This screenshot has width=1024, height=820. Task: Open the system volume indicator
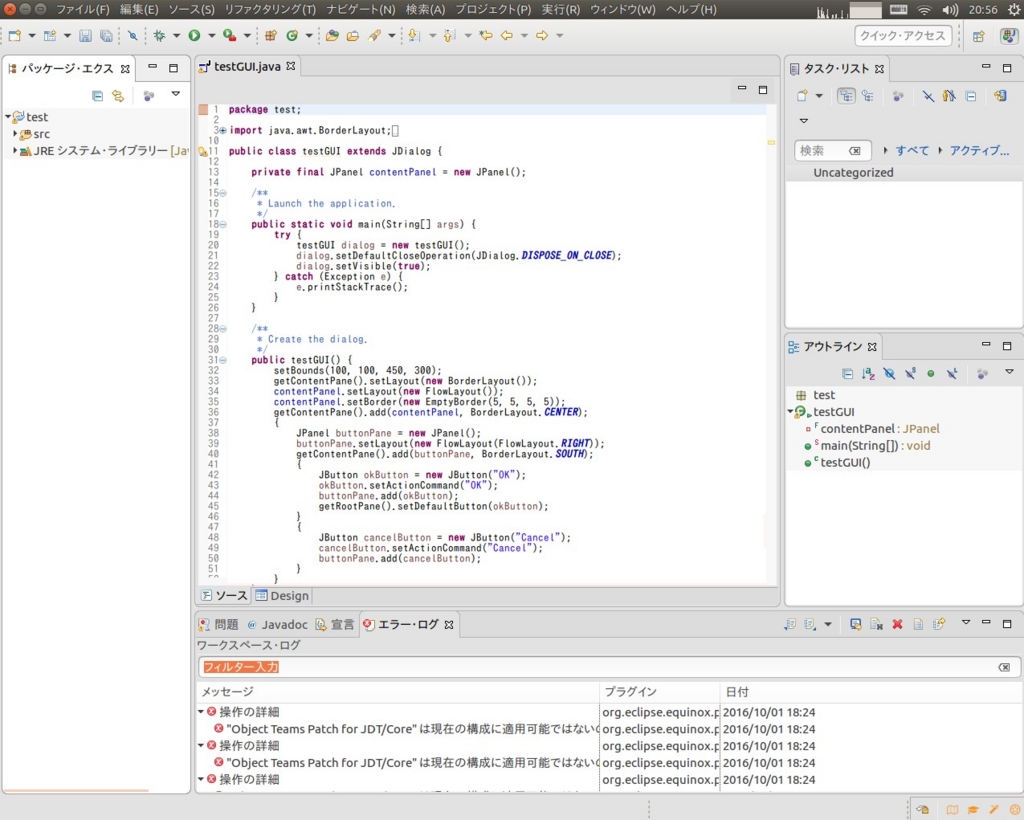pyautogui.click(x=950, y=9)
